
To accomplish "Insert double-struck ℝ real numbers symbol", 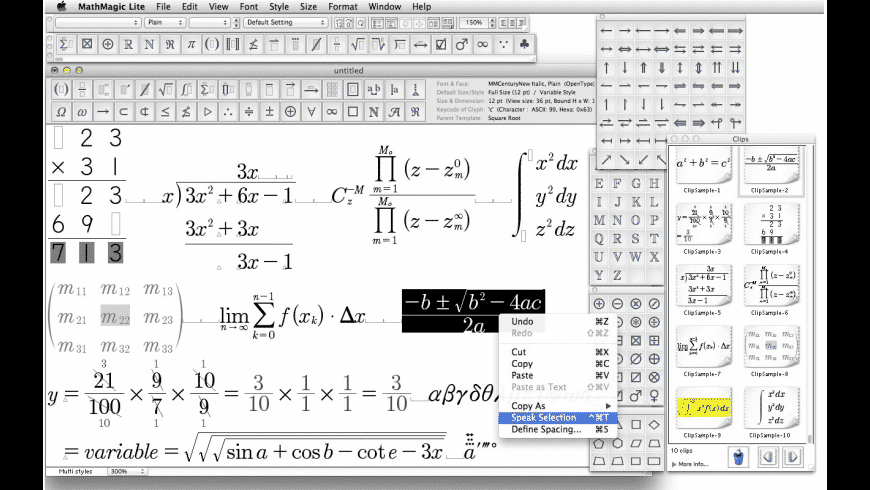I will point(128,44).
